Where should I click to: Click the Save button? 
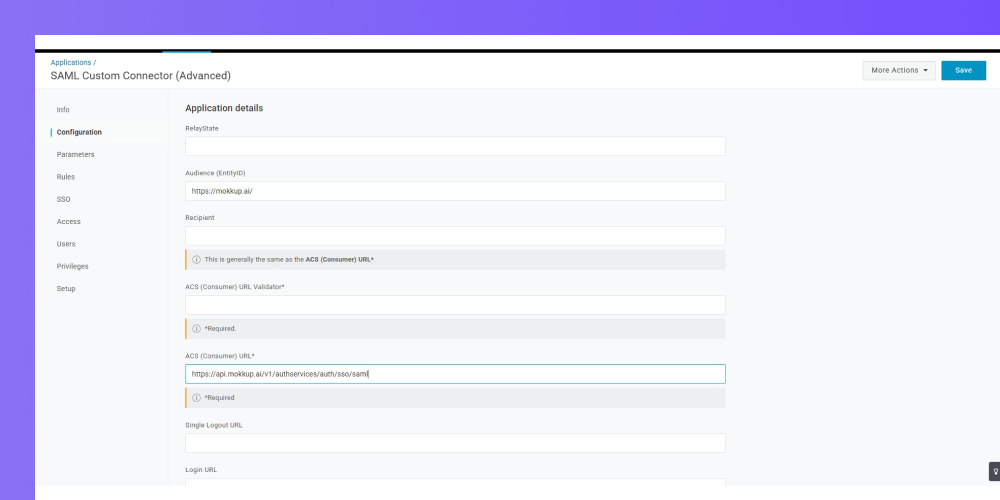963,70
